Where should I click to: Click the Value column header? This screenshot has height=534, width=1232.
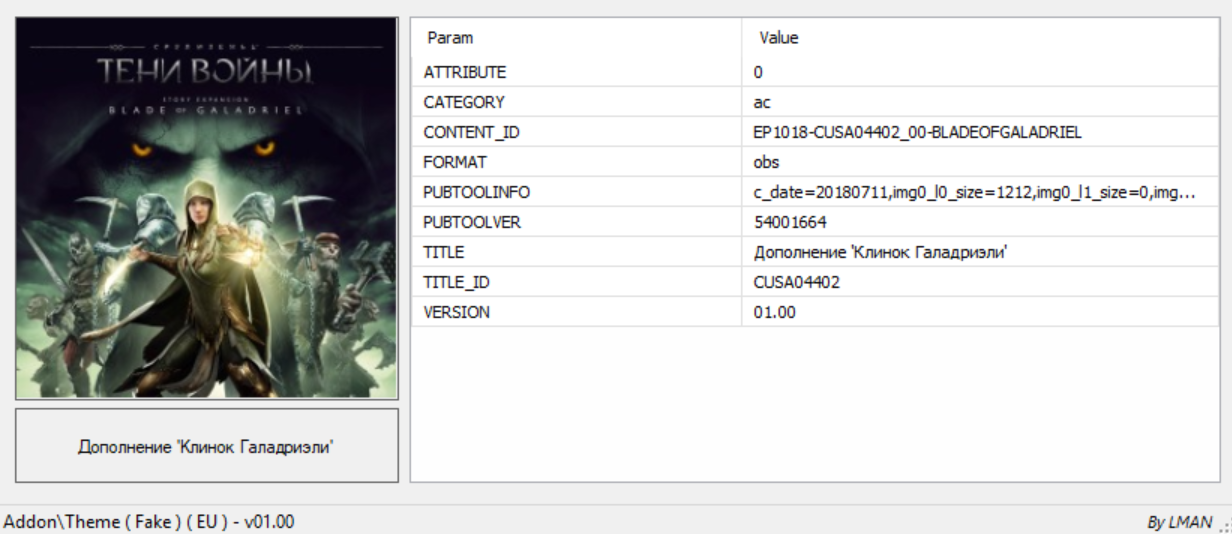point(980,38)
